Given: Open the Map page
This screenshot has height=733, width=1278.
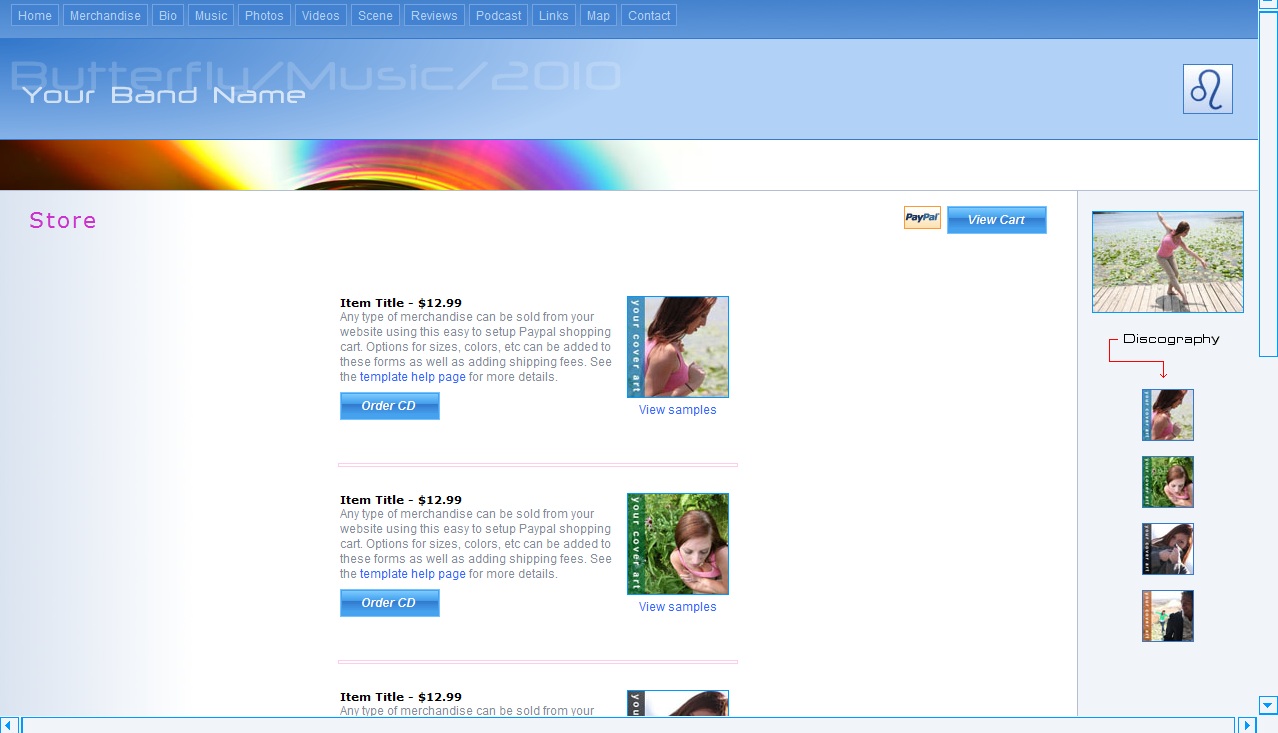Looking at the screenshot, I should point(598,15).
